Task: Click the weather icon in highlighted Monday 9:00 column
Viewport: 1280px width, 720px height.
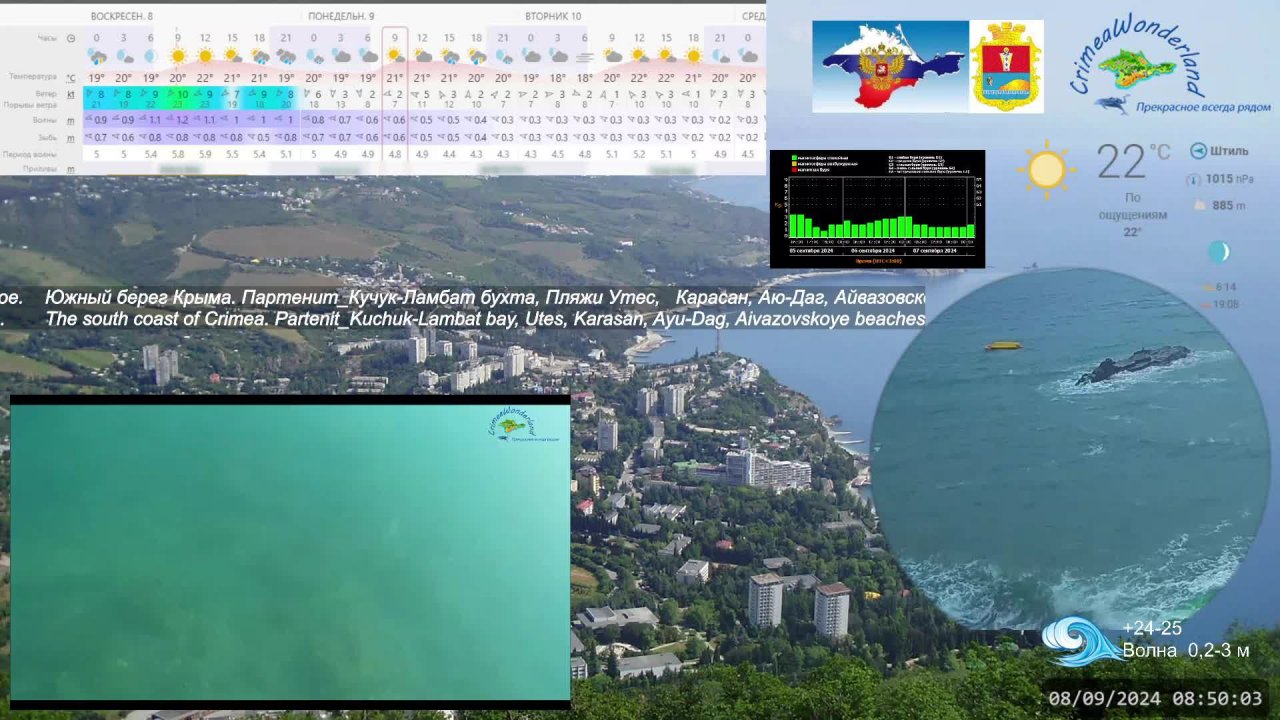Action: click(x=394, y=56)
